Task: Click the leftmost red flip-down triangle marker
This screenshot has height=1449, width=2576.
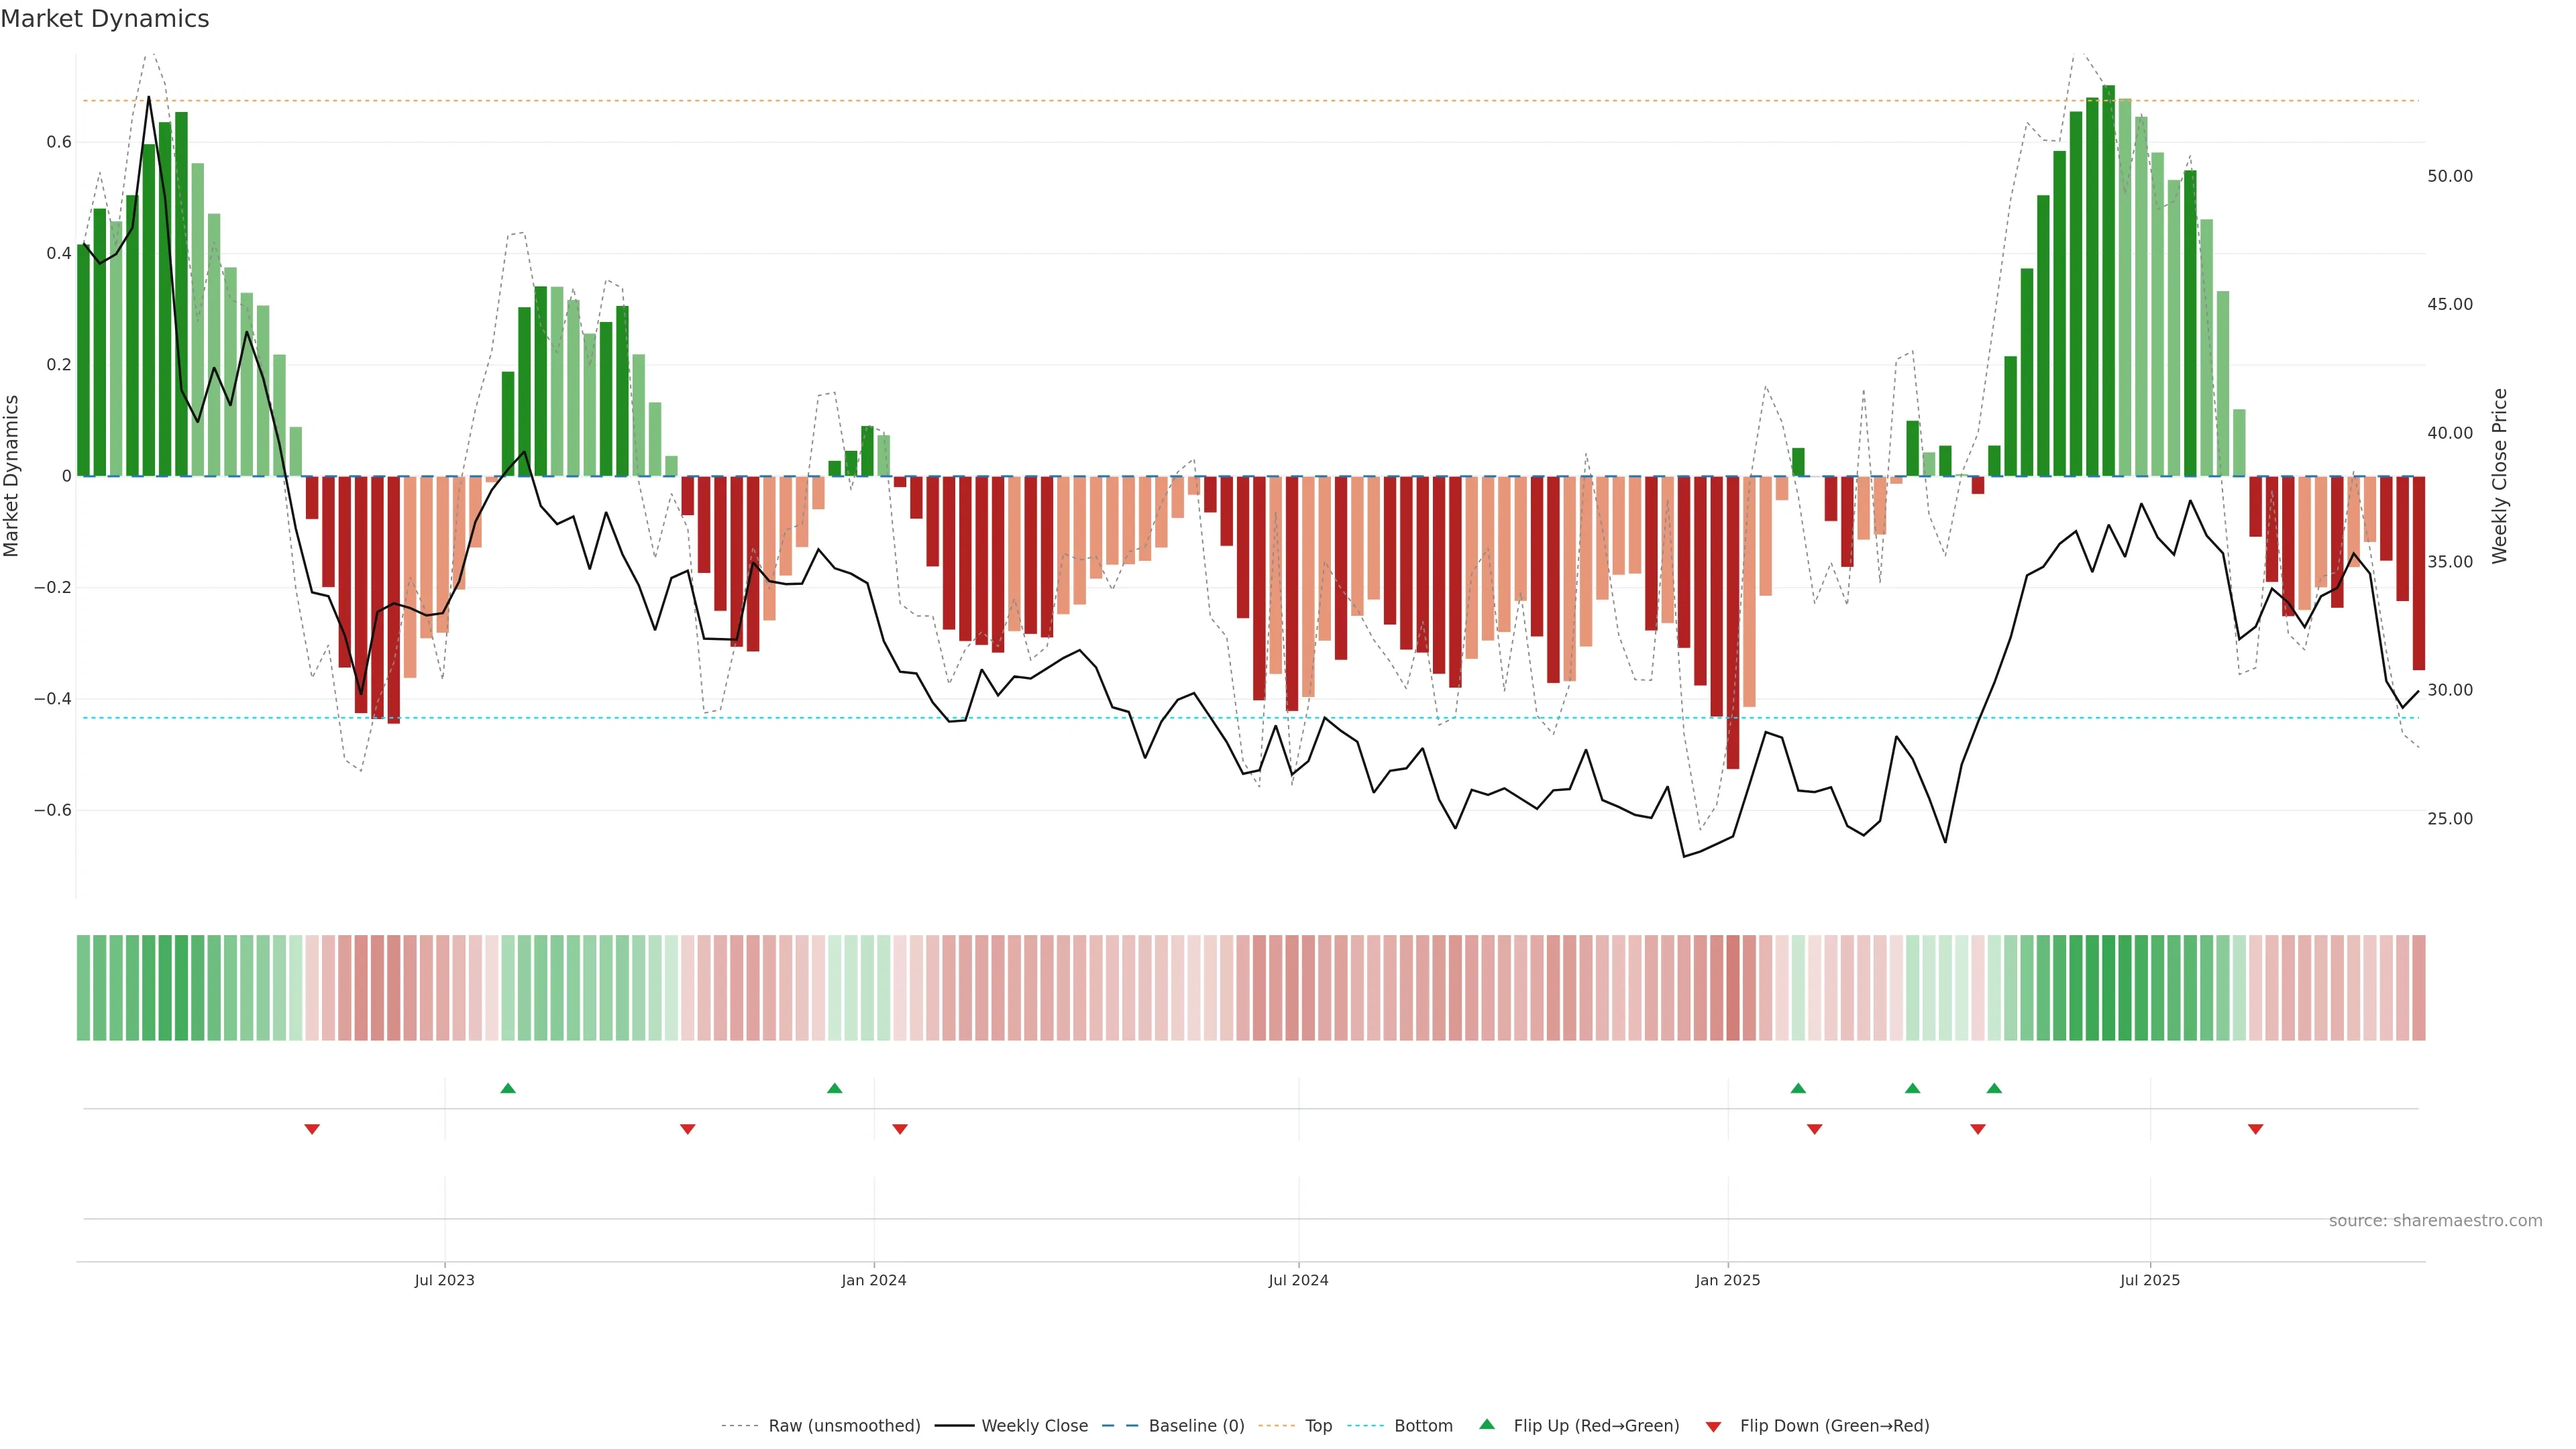Action: (x=312, y=1129)
